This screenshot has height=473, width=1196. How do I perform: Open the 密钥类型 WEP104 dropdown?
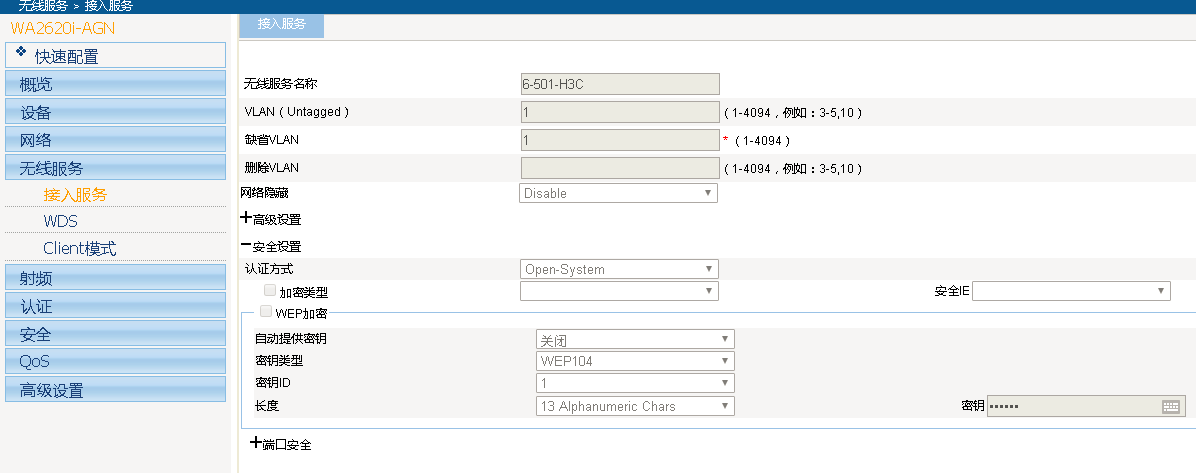(635, 361)
